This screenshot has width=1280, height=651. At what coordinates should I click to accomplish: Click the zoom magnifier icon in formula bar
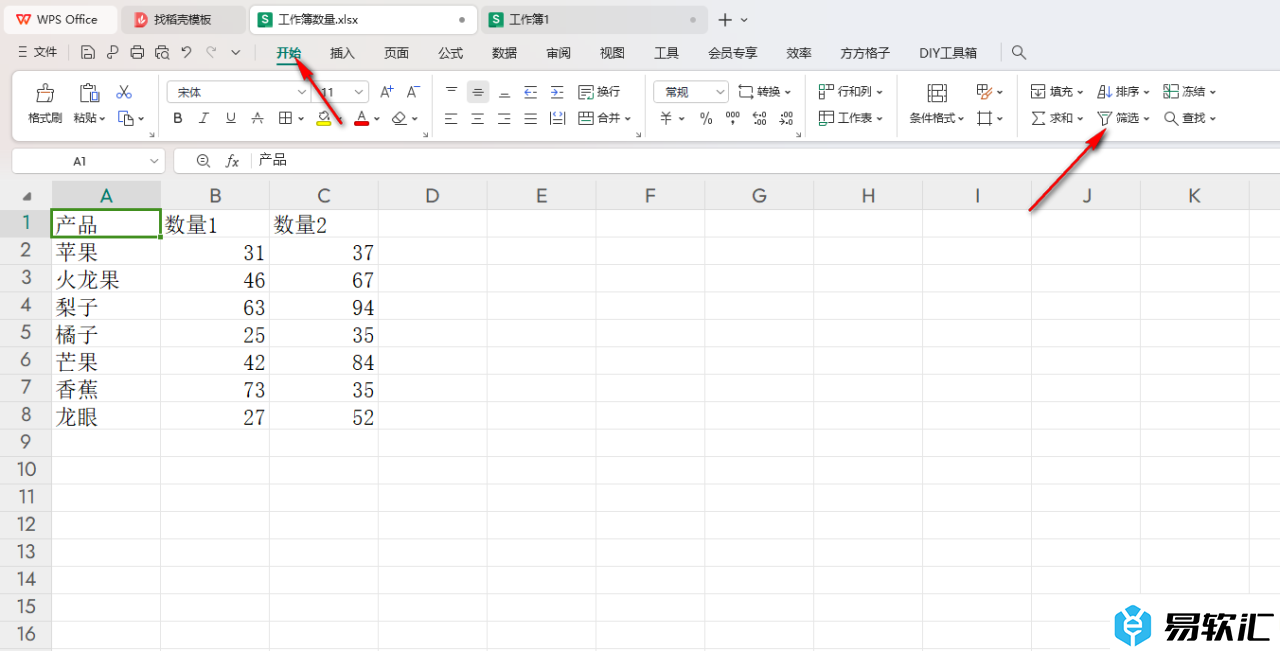[204, 160]
